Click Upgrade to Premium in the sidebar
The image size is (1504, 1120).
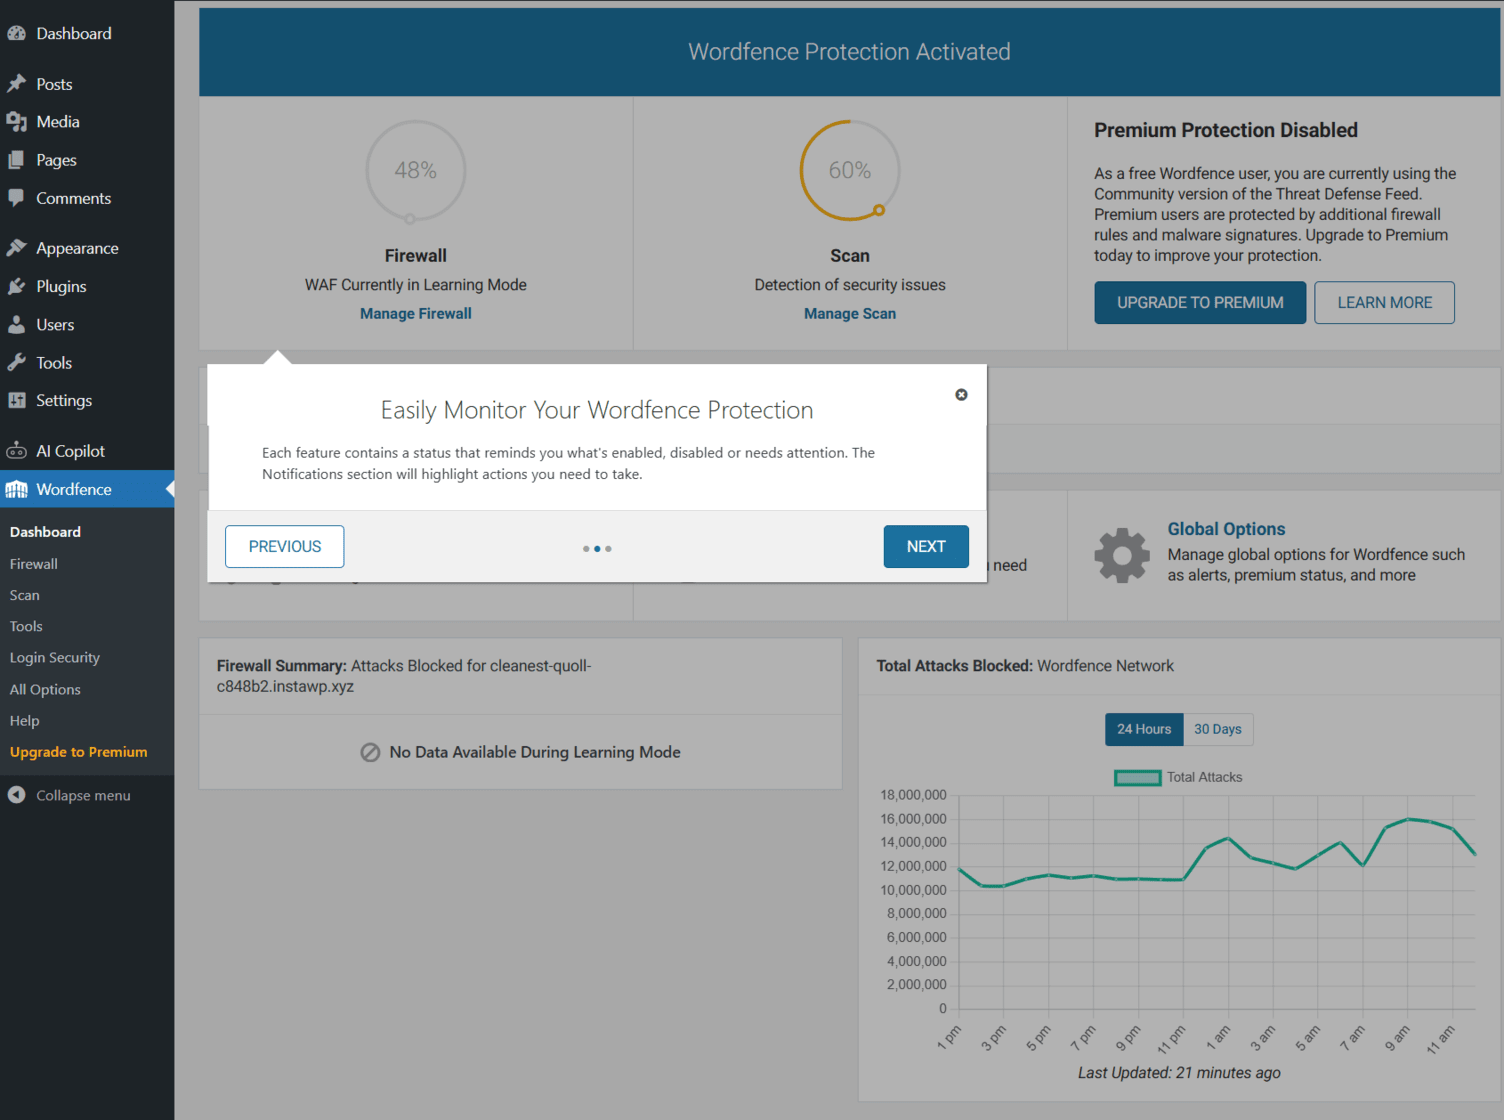(x=79, y=752)
